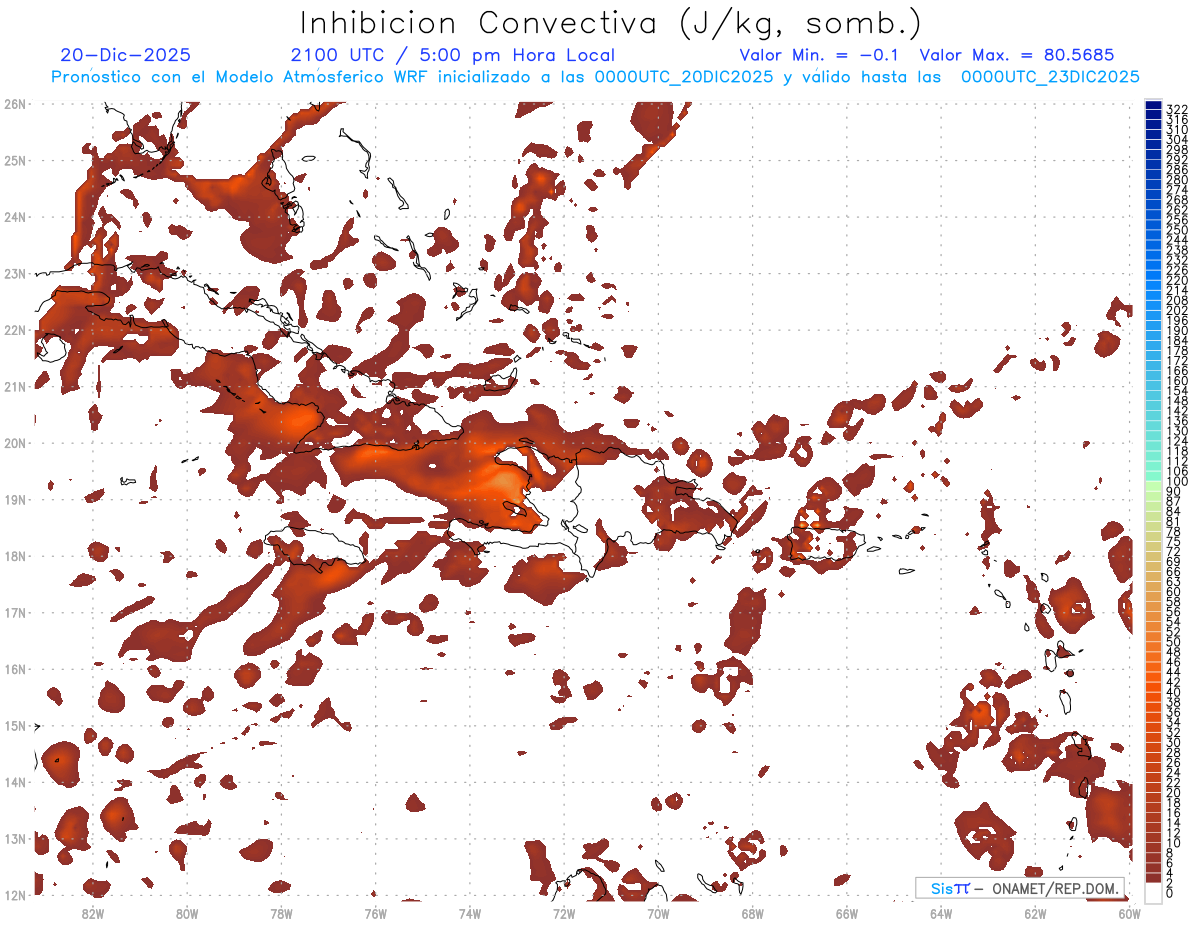Click the 78W longitude label

pos(281,913)
